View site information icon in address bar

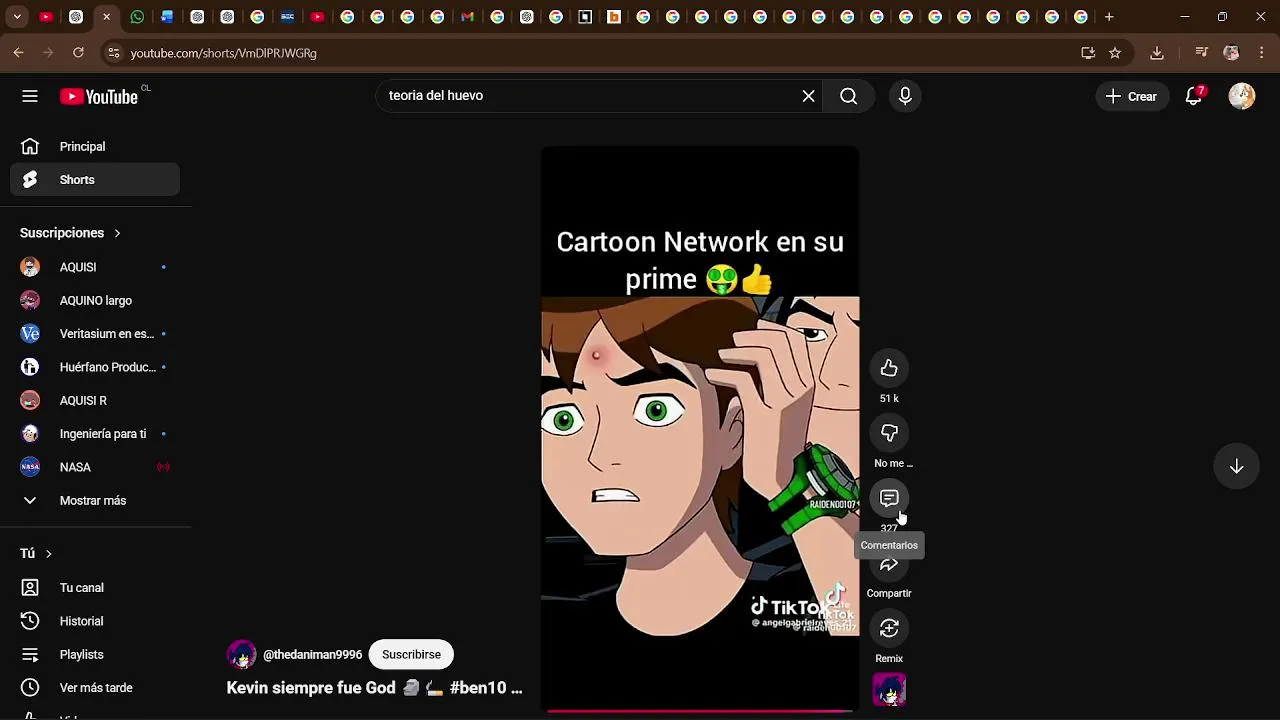point(113,53)
